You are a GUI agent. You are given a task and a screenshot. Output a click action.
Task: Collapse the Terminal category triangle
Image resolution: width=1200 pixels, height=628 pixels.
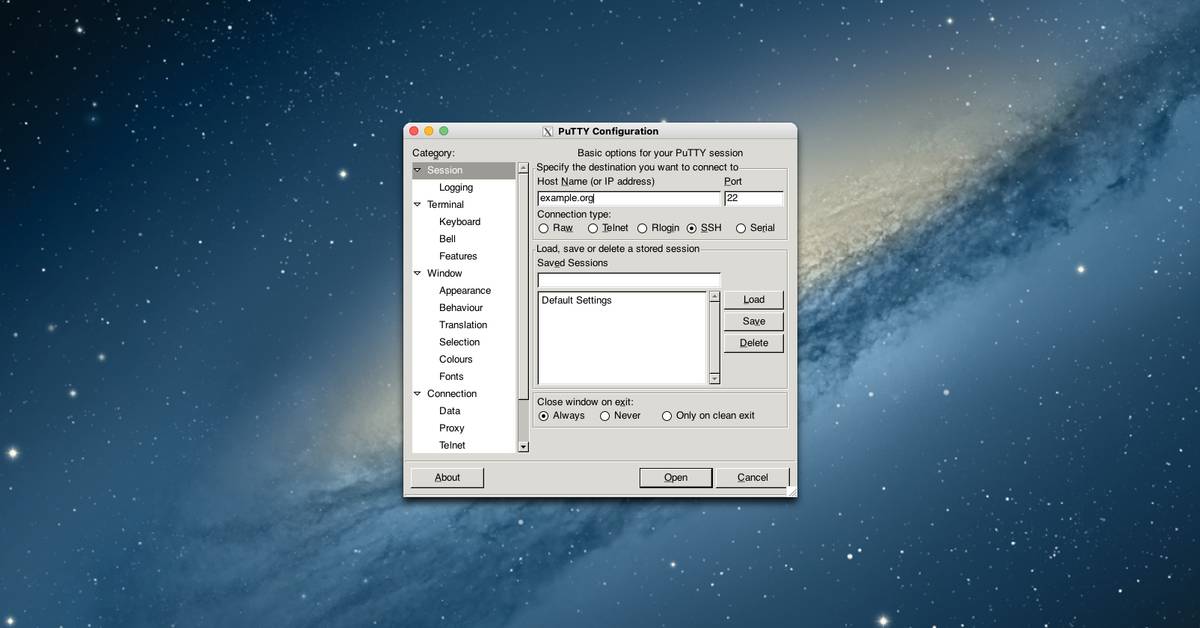(x=418, y=205)
